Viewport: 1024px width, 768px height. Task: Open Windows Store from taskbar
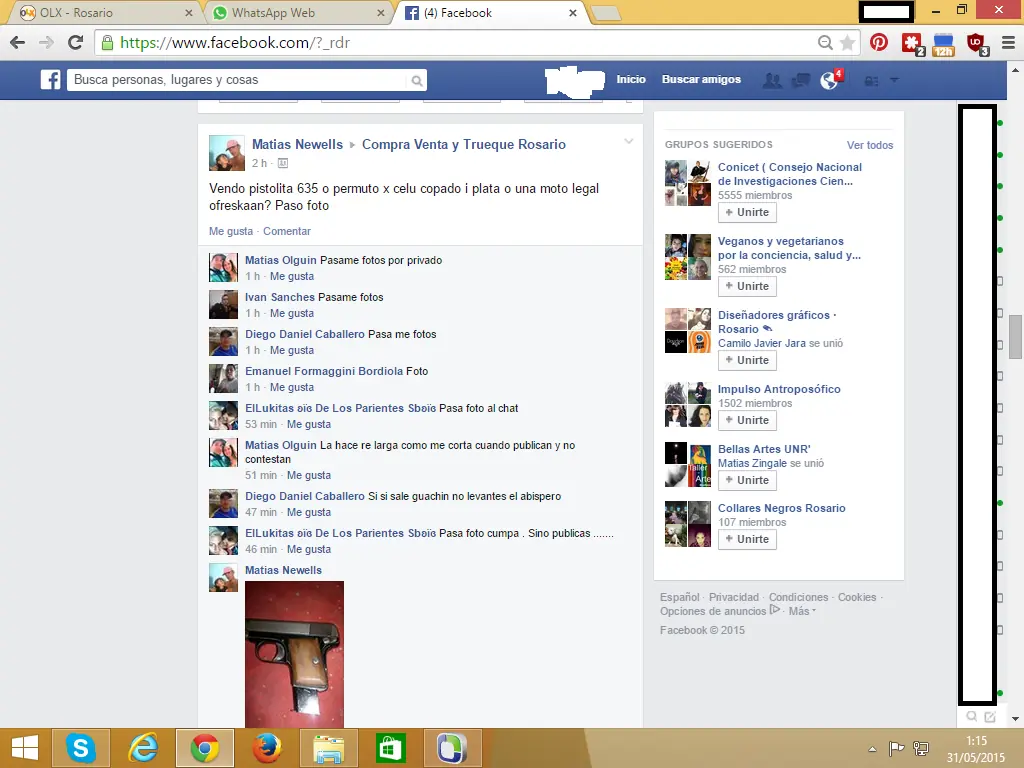coord(391,748)
